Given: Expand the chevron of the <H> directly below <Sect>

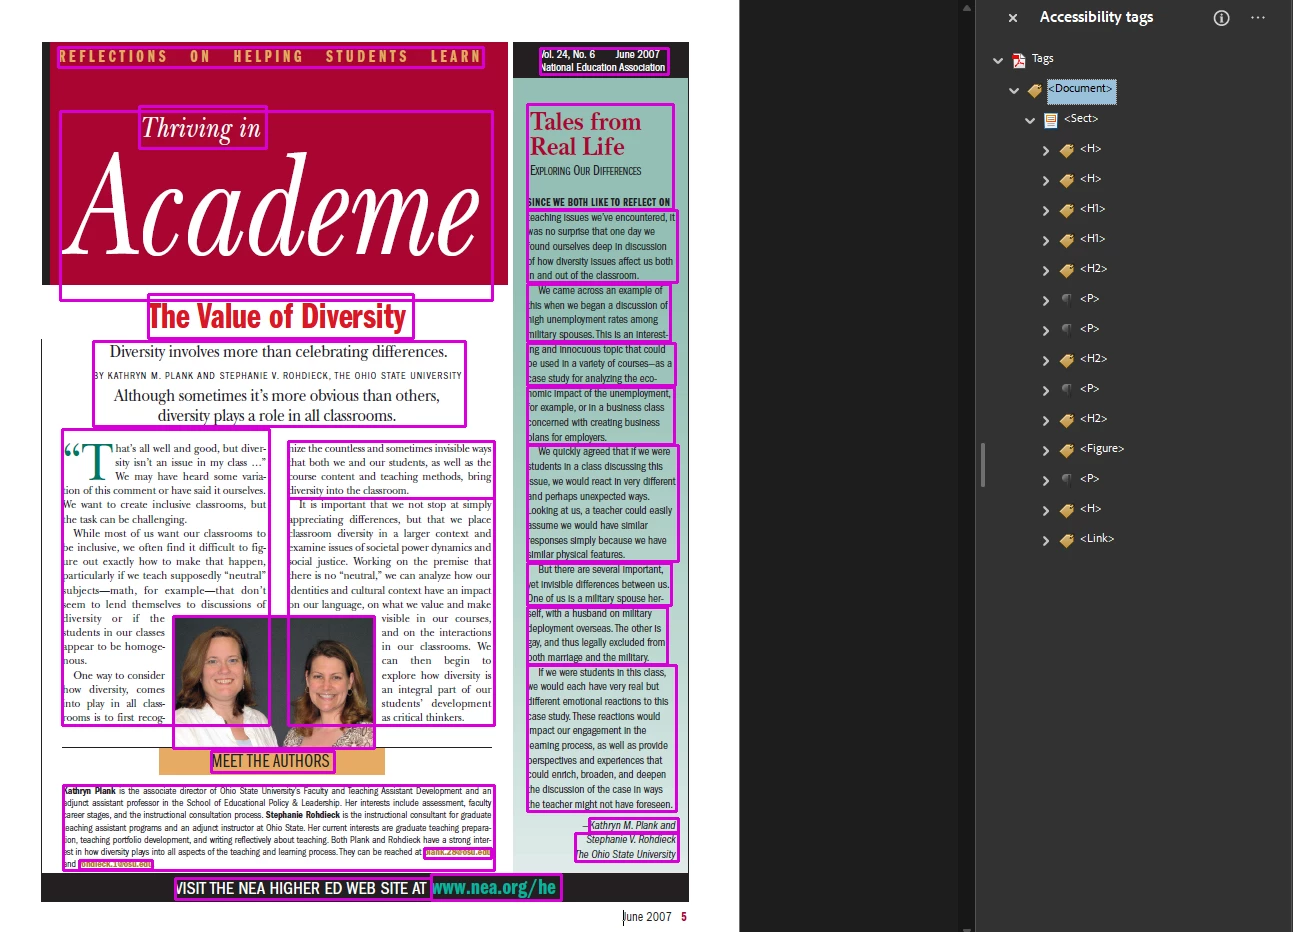Looking at the screenshot, I should tap(1046, 151).
